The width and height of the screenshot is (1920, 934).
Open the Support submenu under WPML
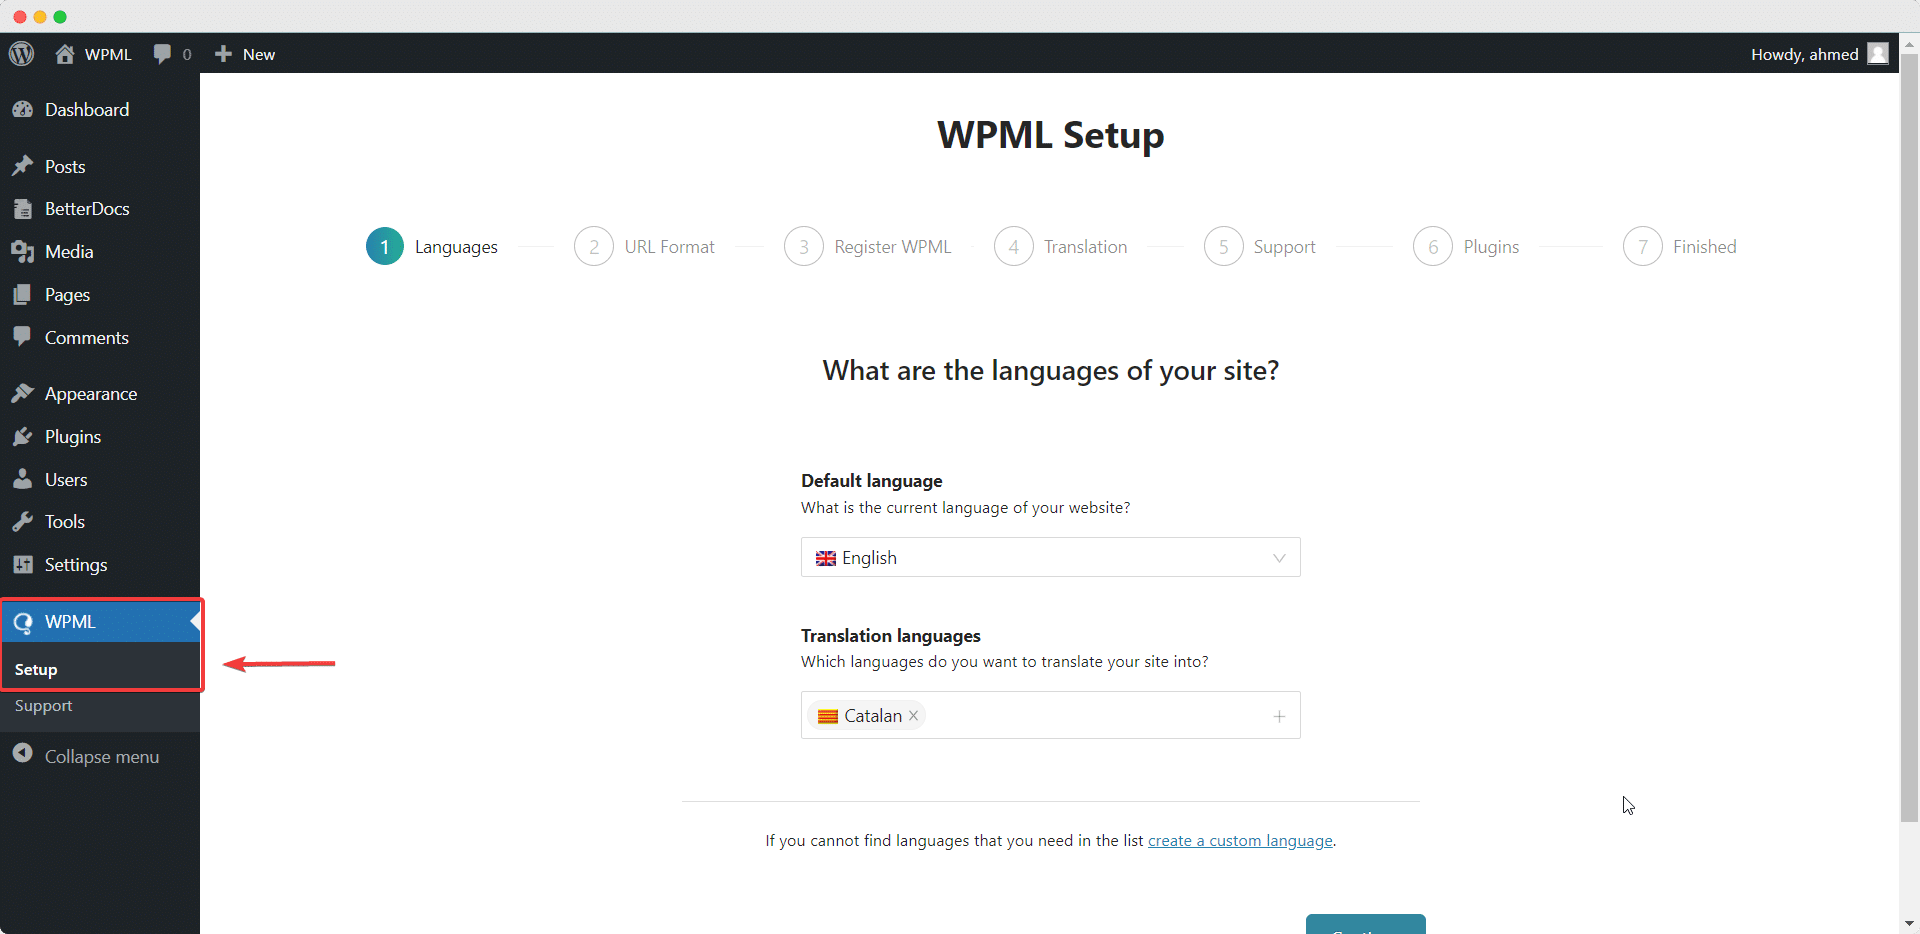[43, 705]
